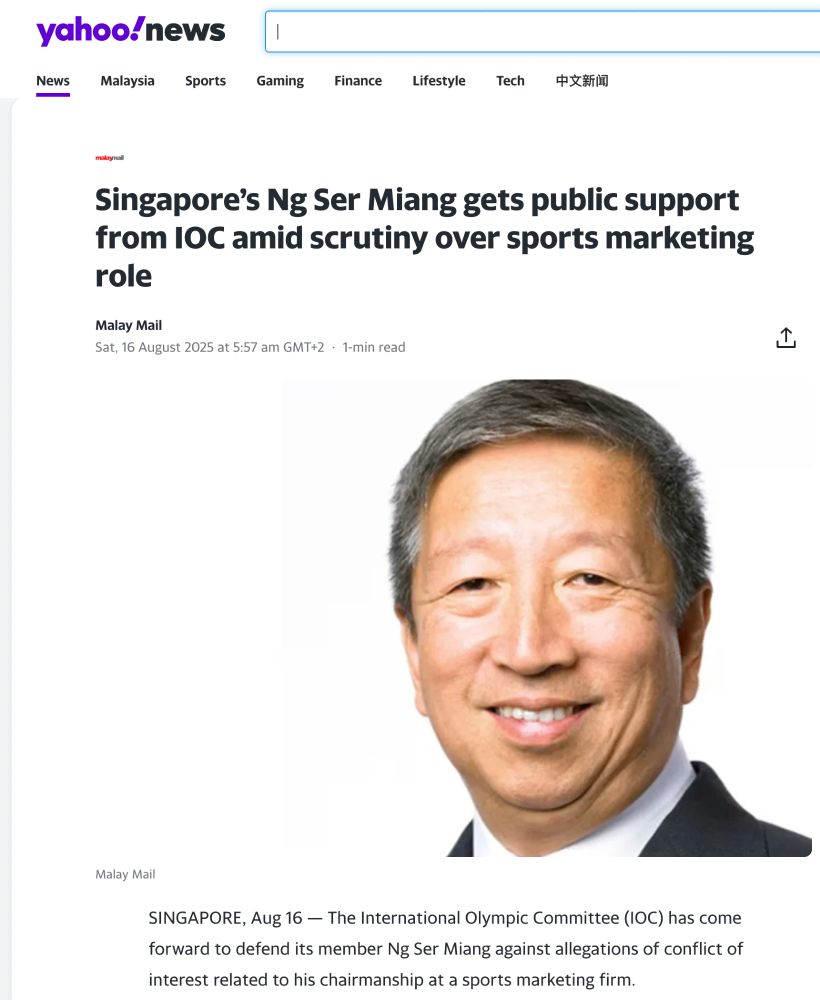This screenshot has width=820, height=1000.
Task: Select the News tab
Action: [x=53, y=81]
